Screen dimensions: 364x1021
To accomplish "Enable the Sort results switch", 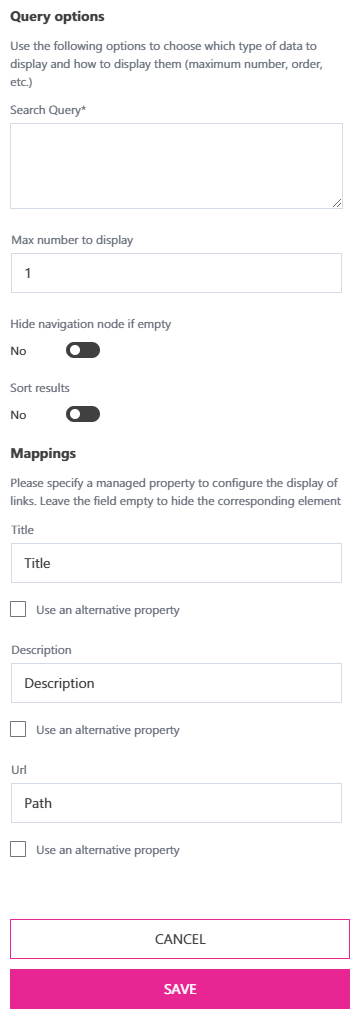I will click(83, 414).
